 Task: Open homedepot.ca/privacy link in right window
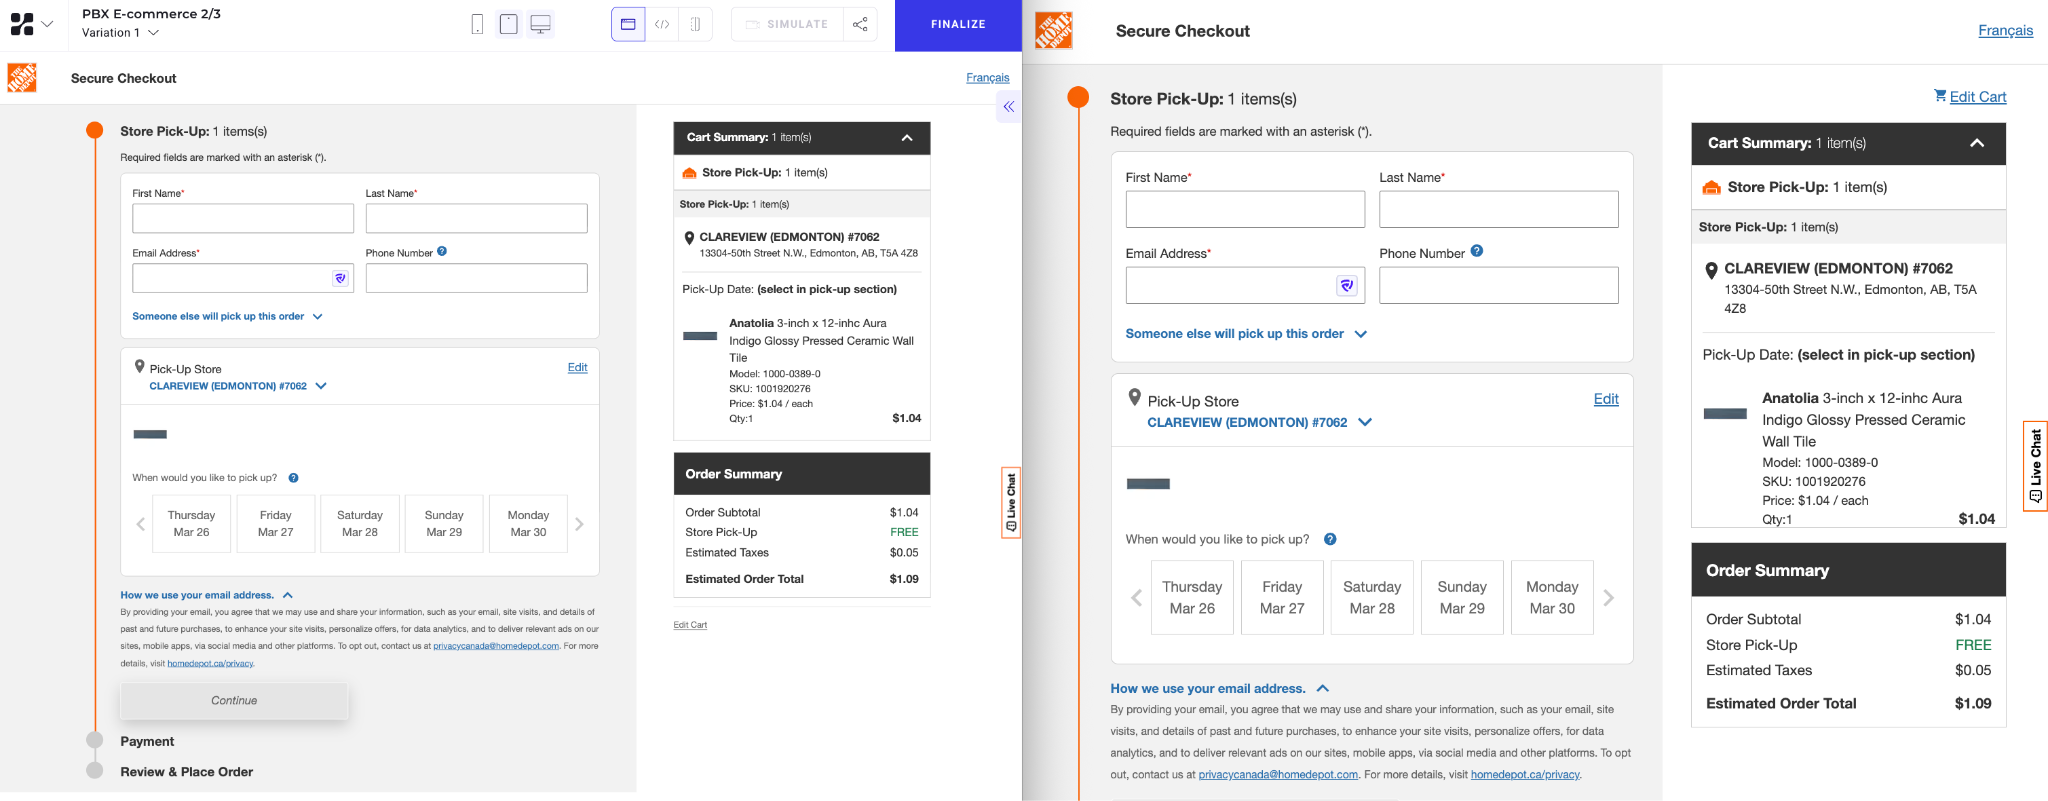click(x=1525, y=774)
